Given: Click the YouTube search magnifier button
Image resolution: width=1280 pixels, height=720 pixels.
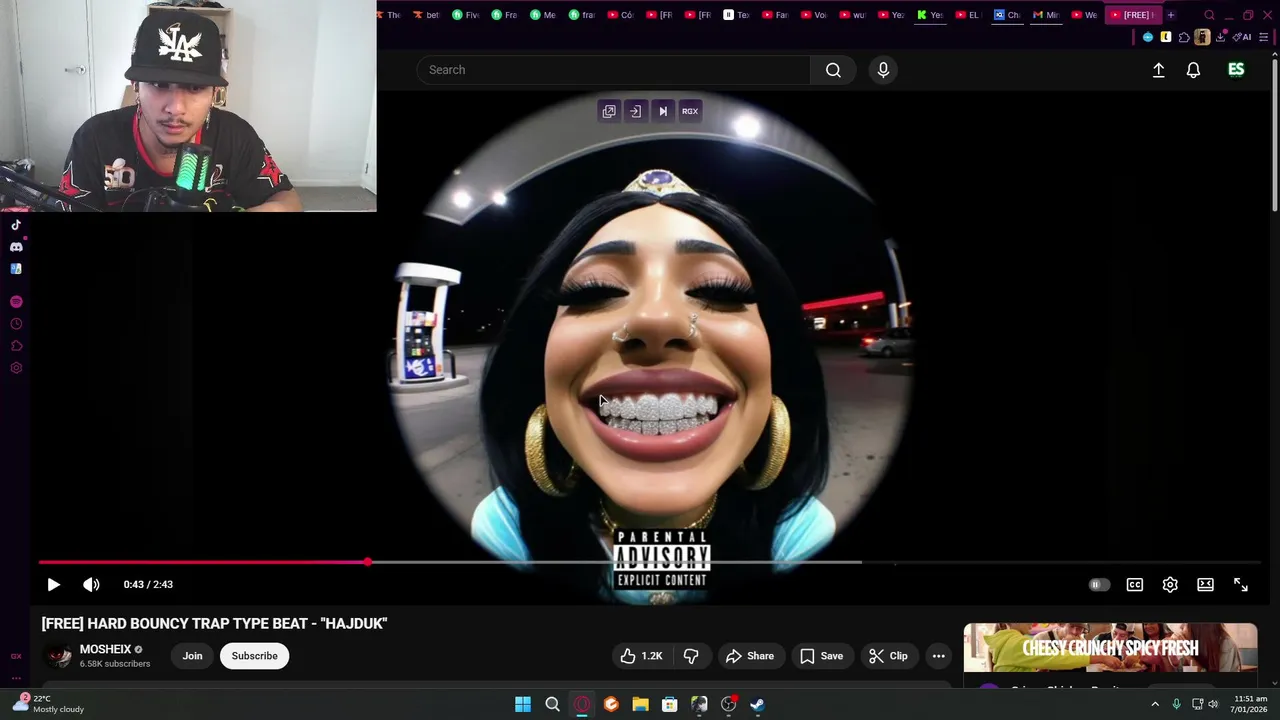Looking at the screenshot, I should [833, 70].
